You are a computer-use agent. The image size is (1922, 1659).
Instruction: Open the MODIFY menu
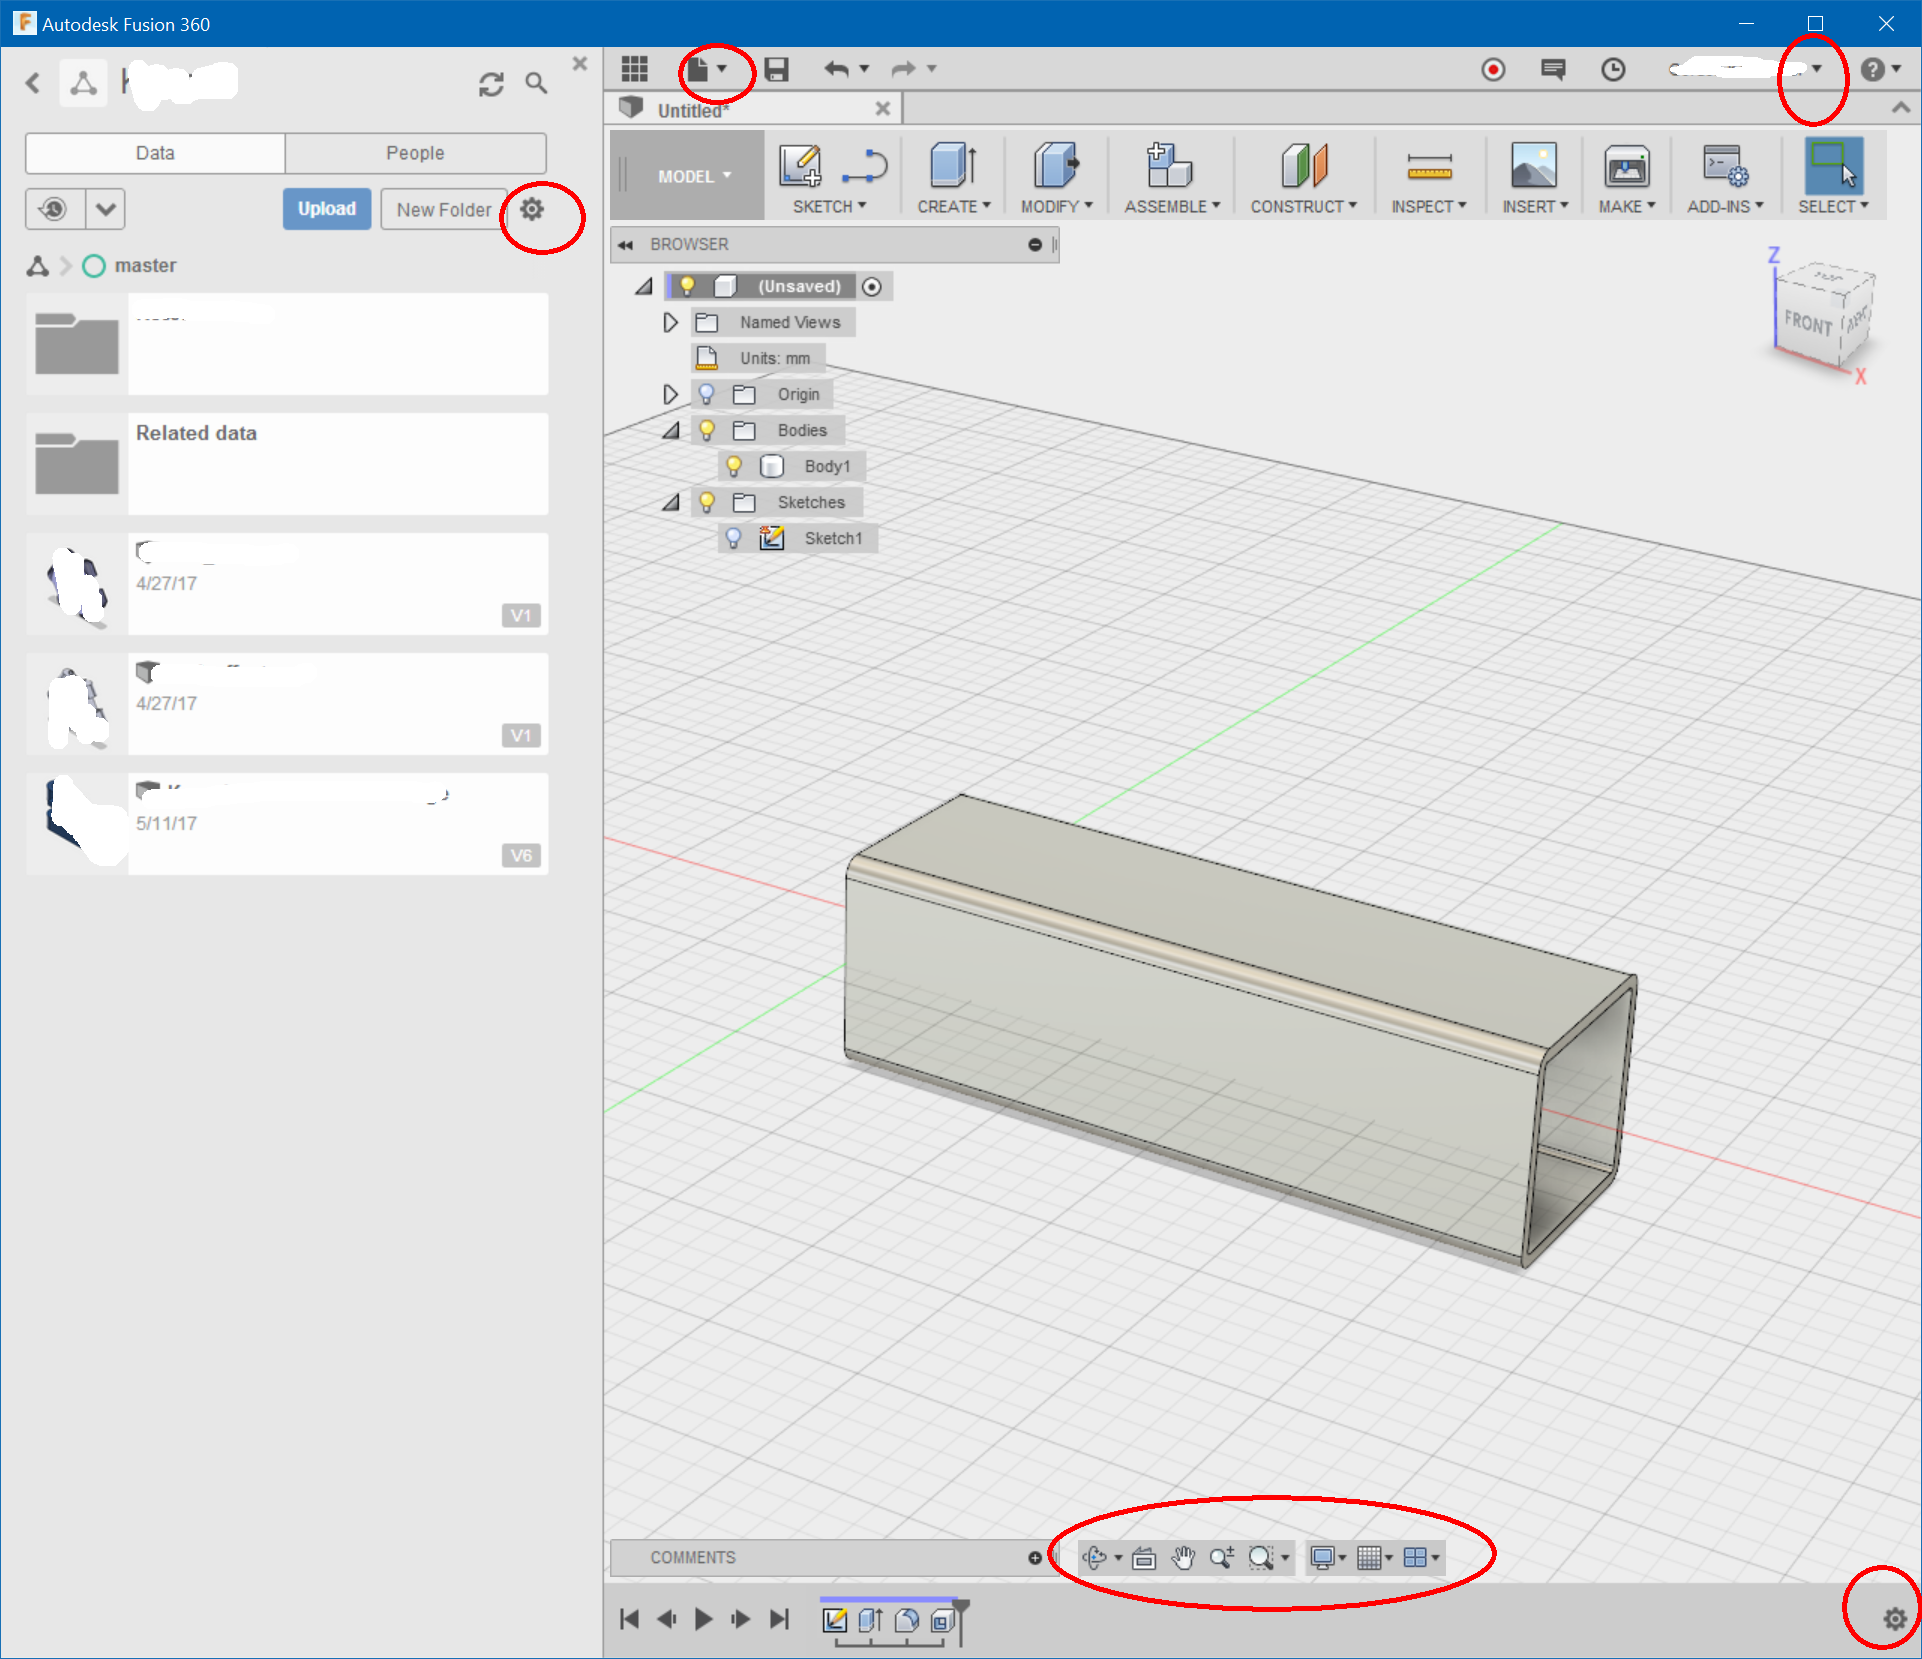click(1056, 206)
